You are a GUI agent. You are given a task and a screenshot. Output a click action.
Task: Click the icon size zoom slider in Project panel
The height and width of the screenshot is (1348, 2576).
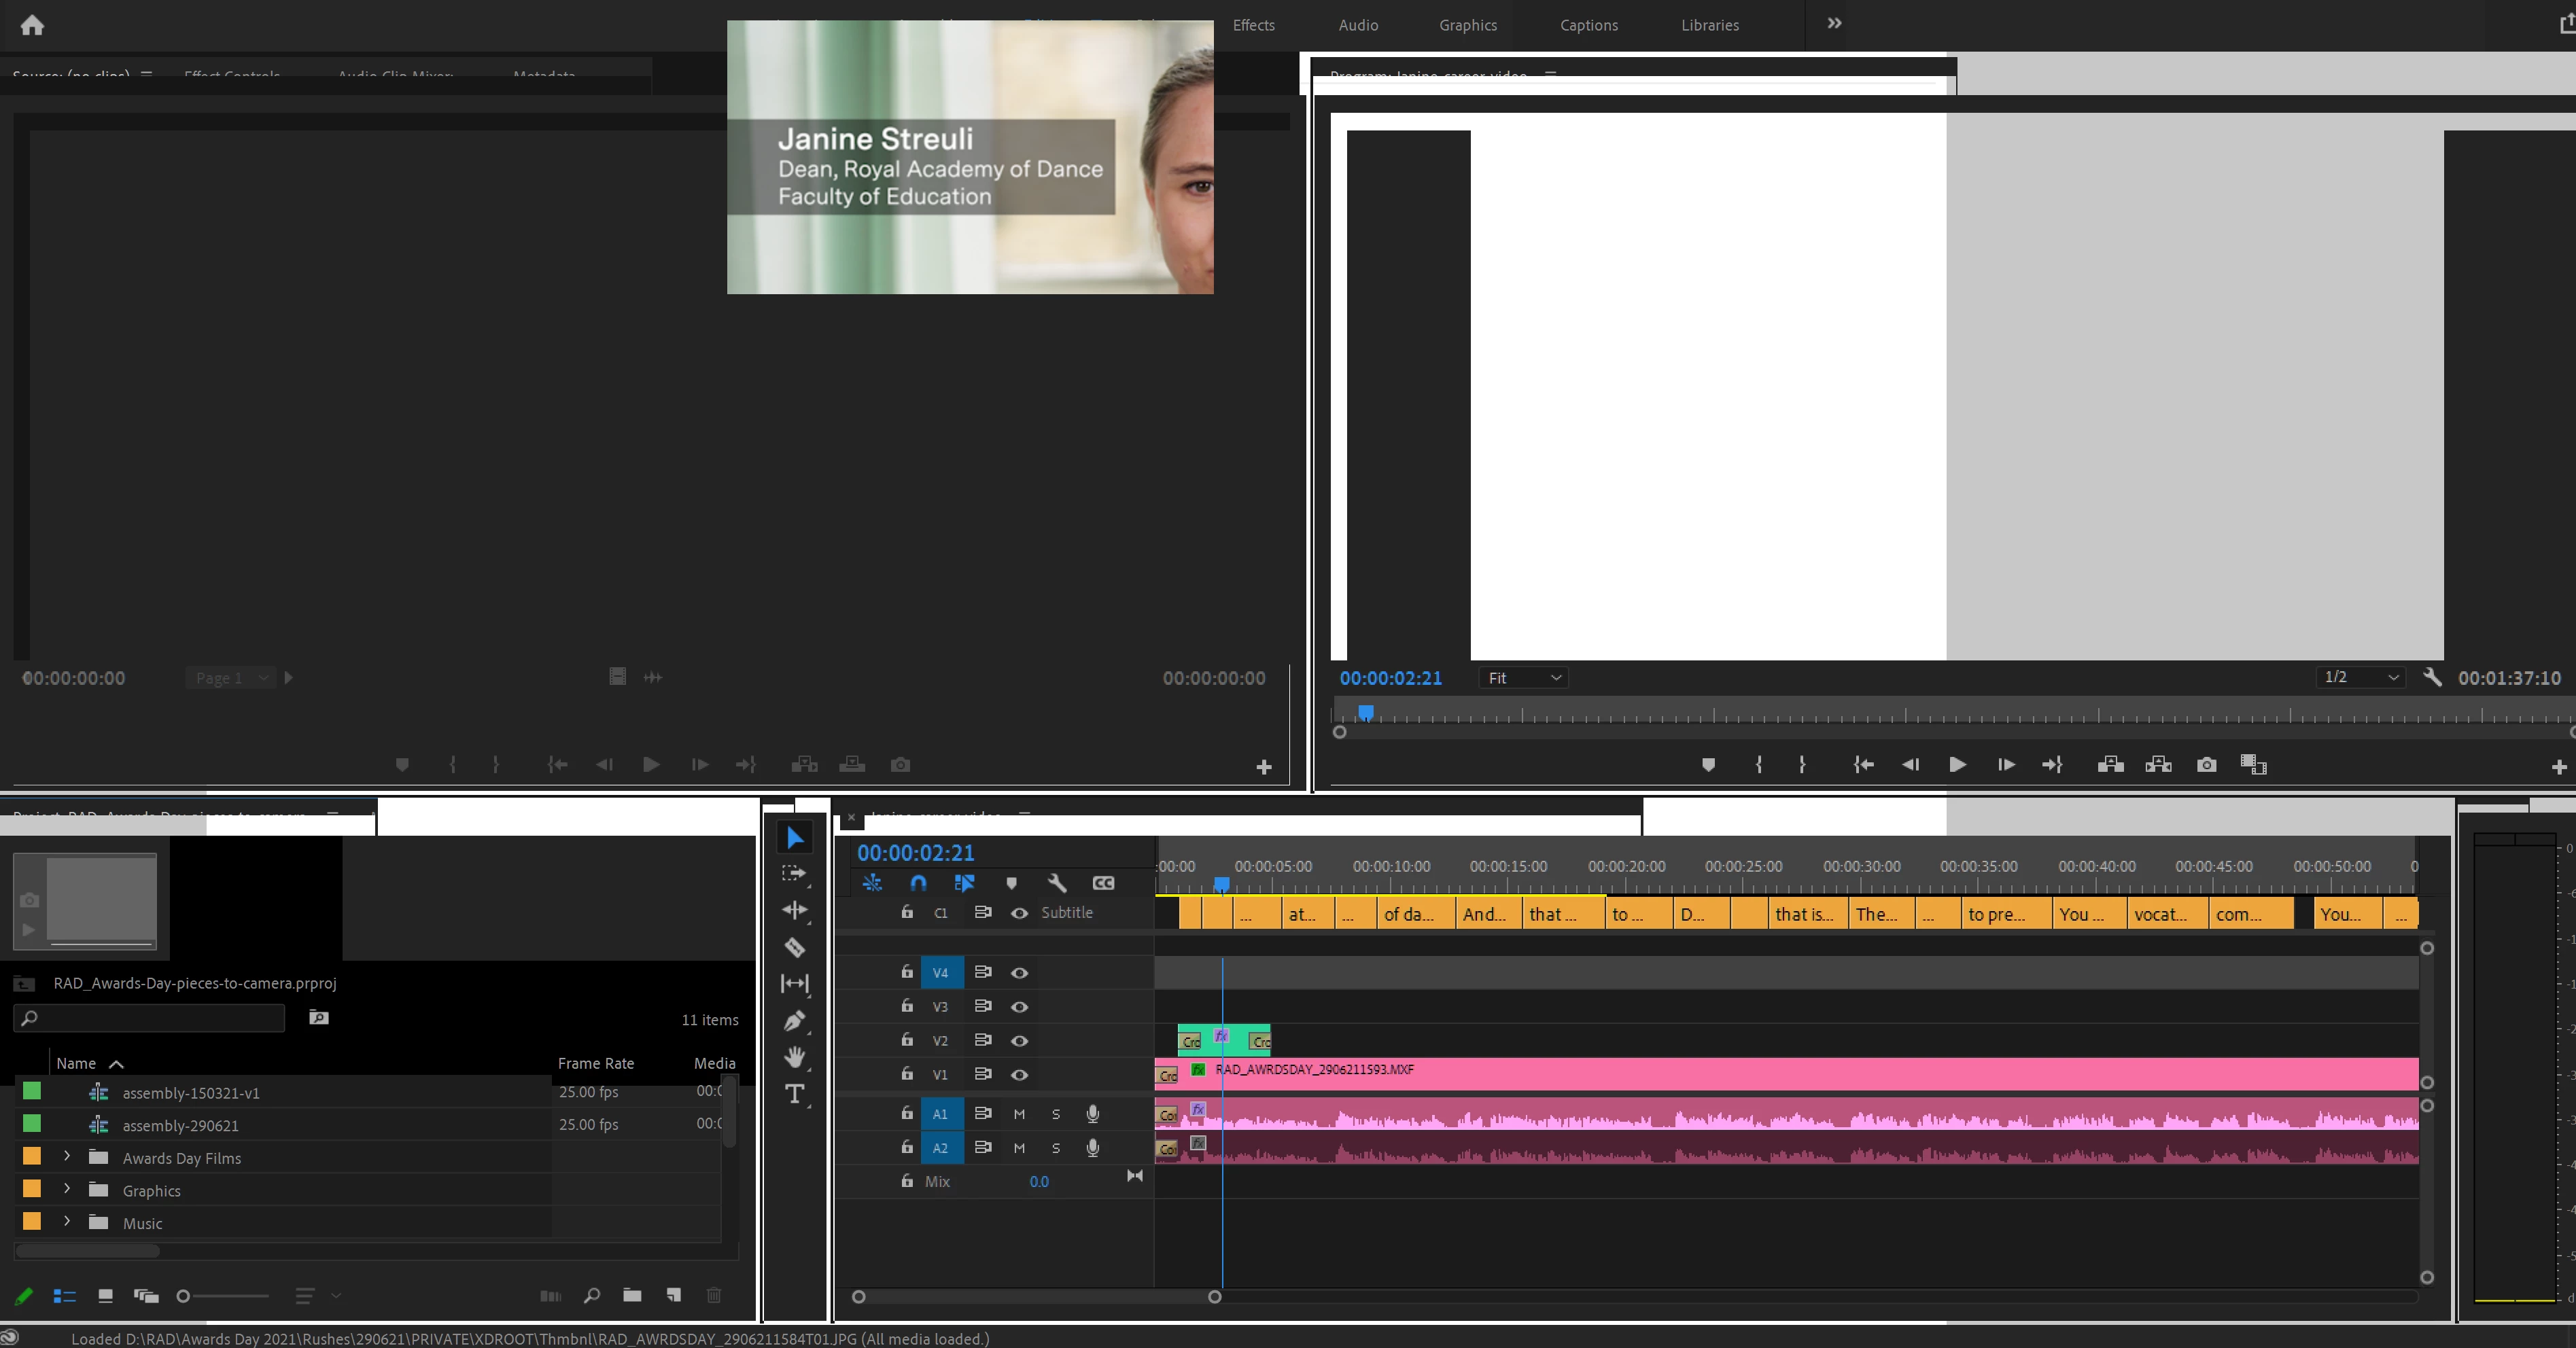[x=183, y=1296]
